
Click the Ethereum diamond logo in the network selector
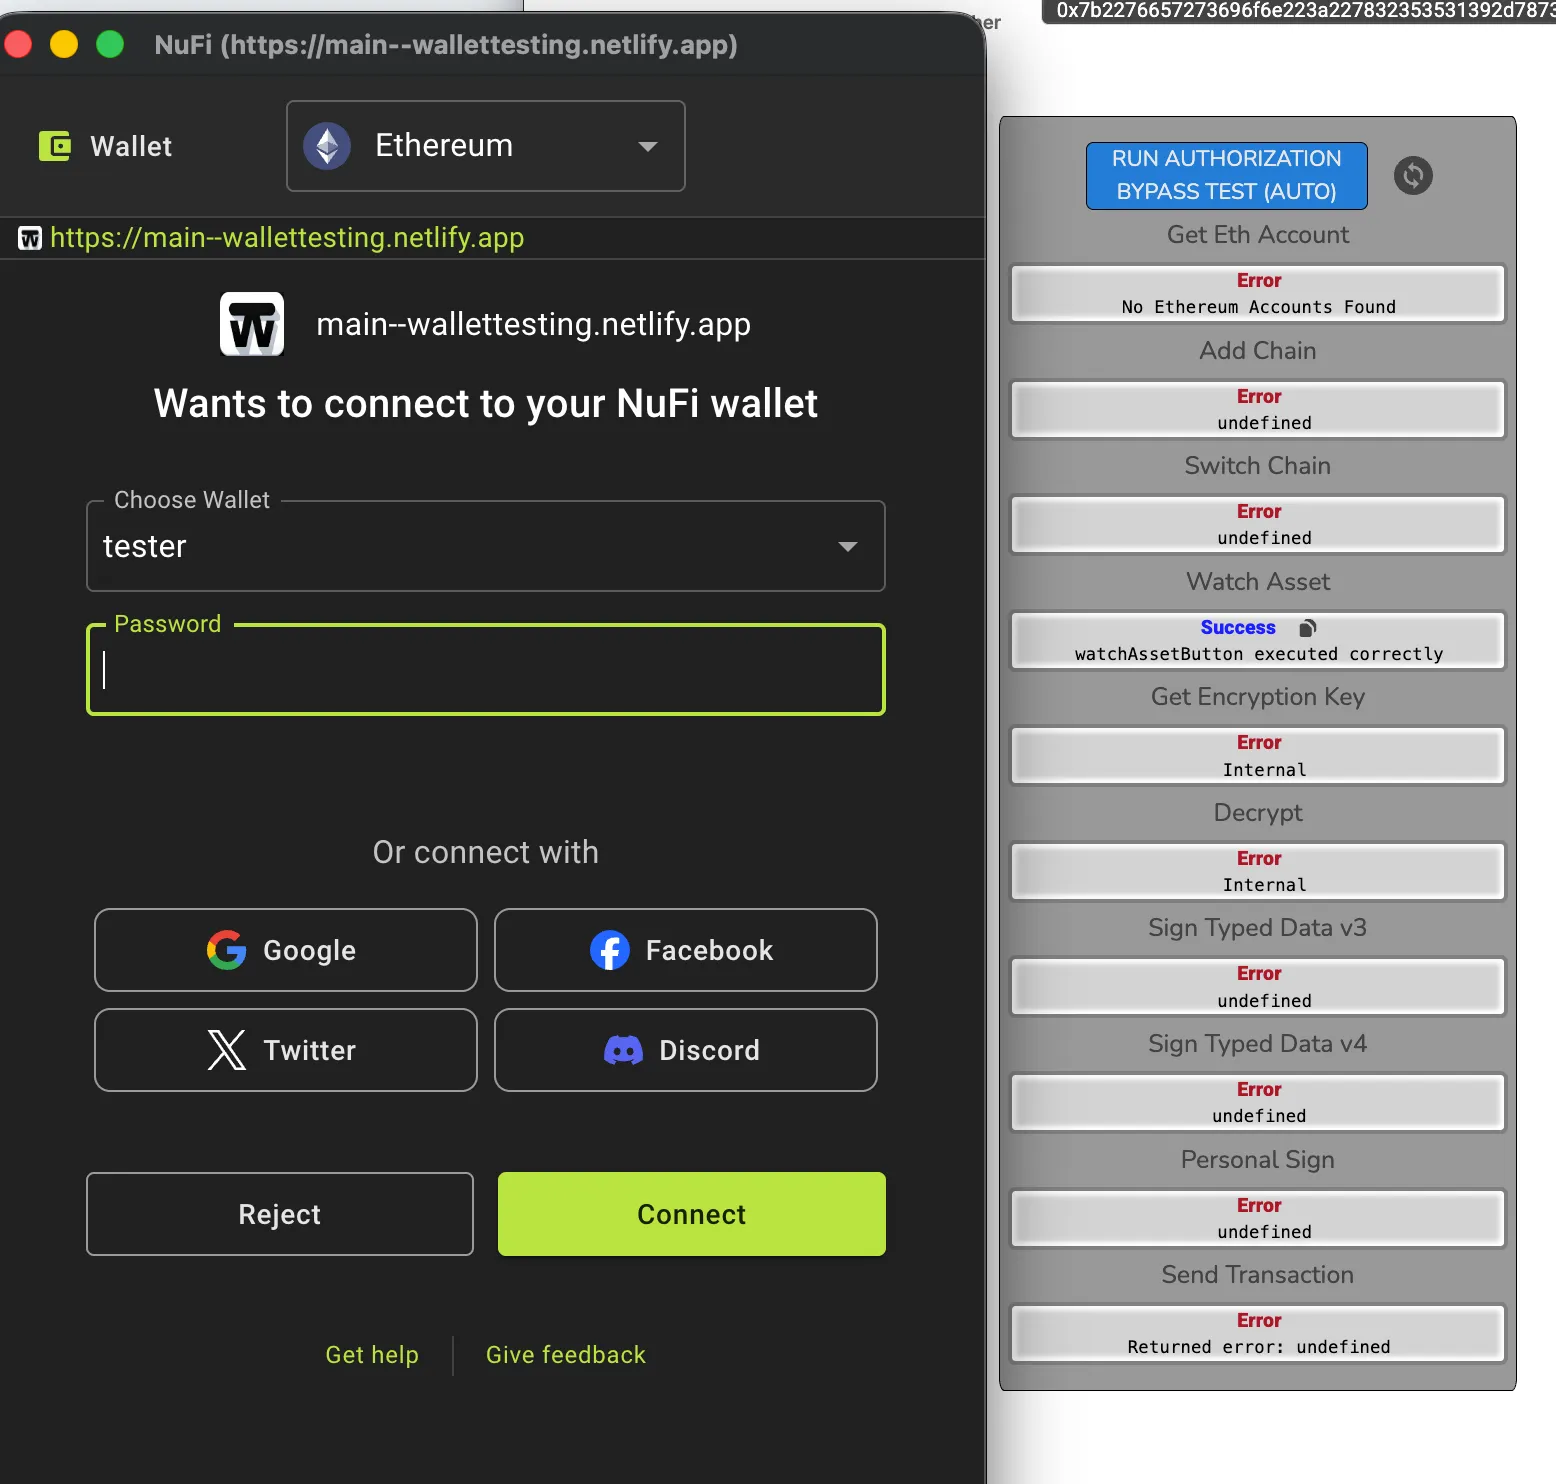click(327, 146)
